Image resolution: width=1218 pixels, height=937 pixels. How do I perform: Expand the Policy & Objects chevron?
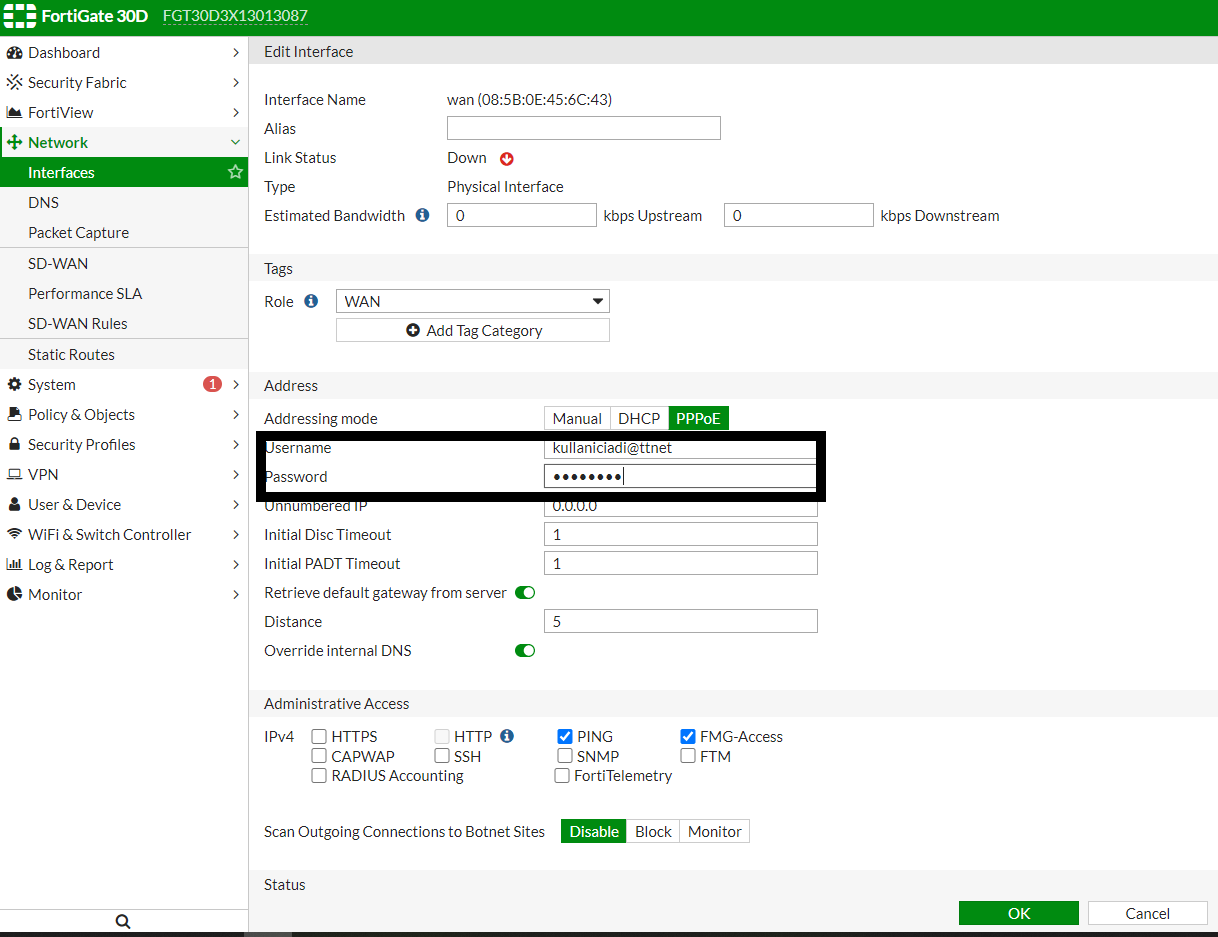point(235,415)
